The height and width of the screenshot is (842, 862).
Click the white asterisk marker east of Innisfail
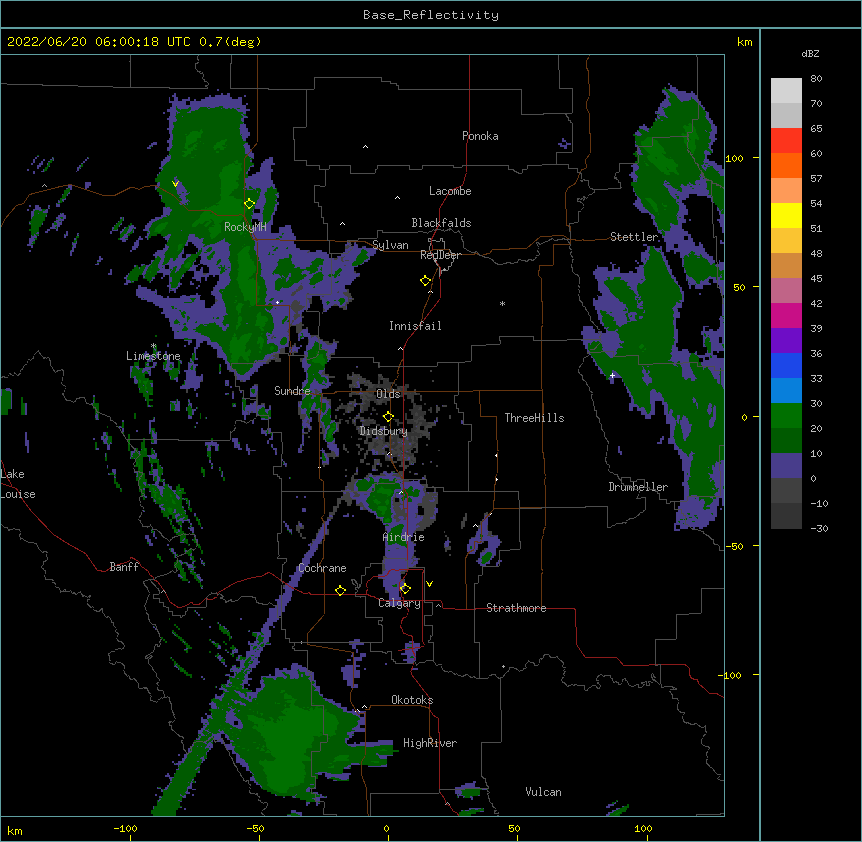pos(502,303)
